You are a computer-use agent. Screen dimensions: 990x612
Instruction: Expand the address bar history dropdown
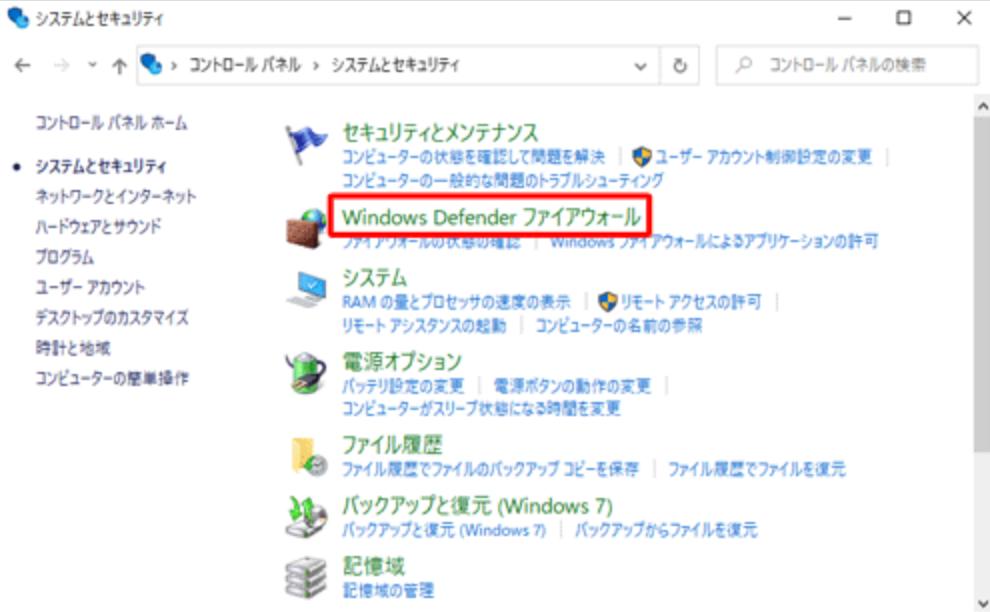coord(640,66)
